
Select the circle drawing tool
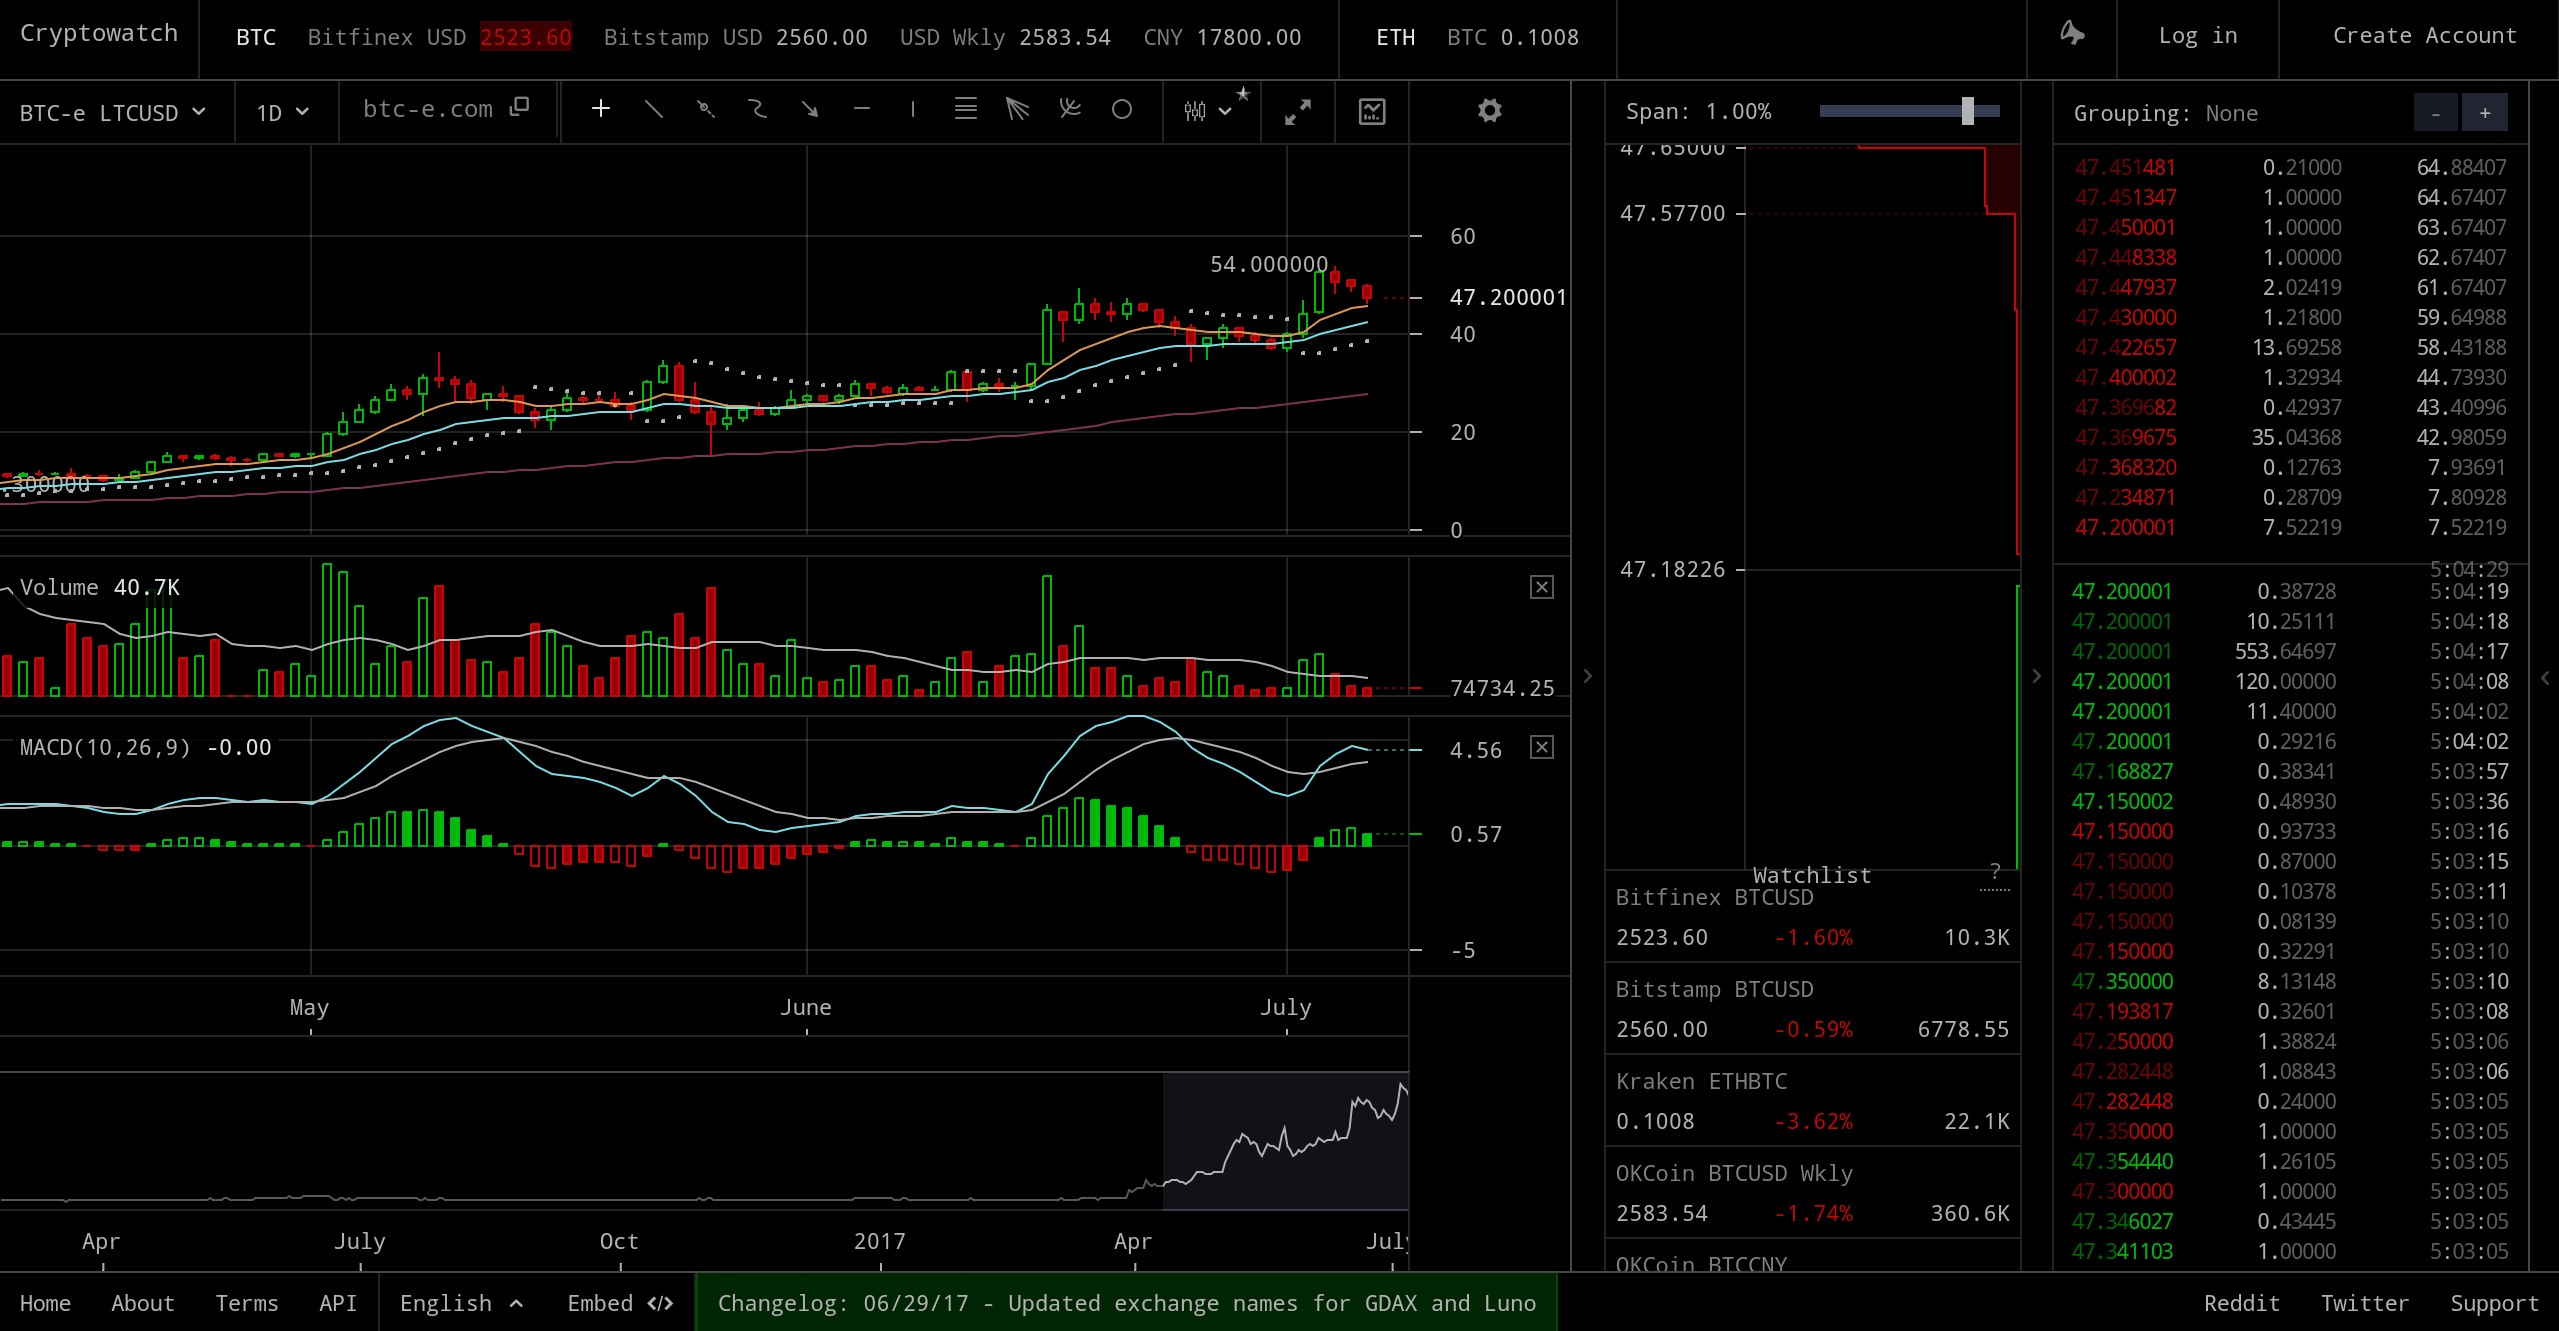(x=1121, y=109)
